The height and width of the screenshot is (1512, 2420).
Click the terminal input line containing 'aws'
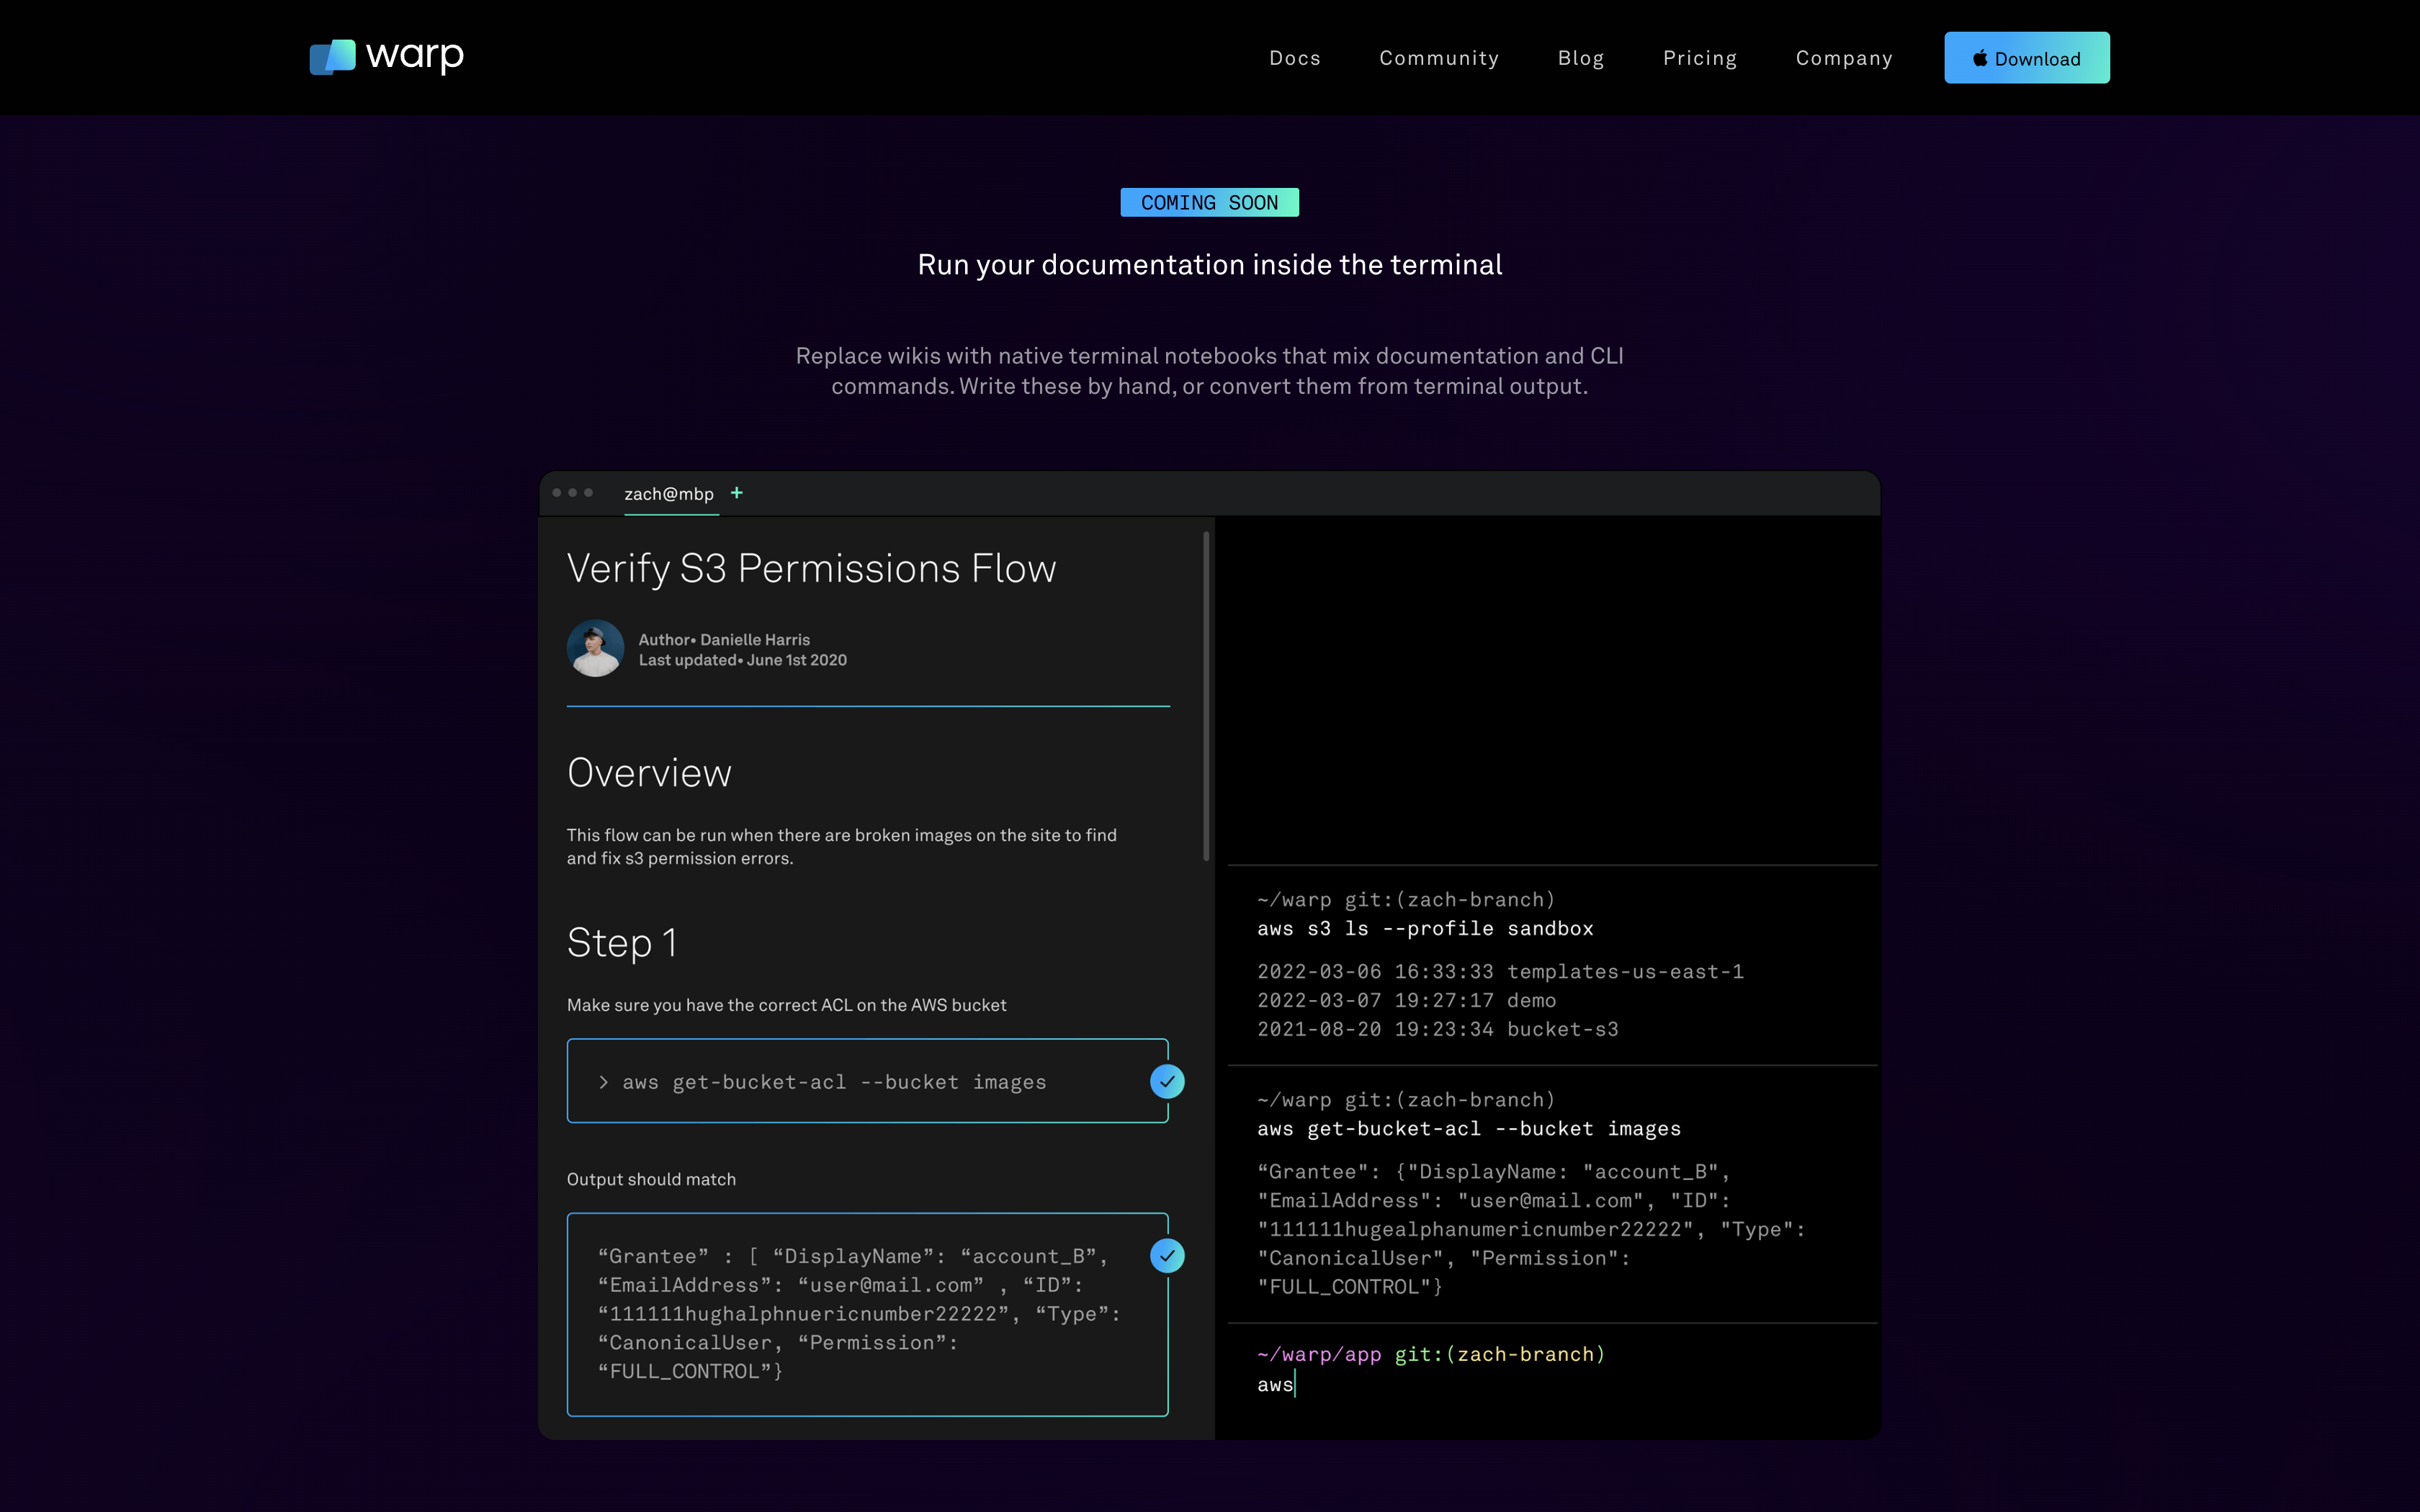click(x=1276, y=1385)
